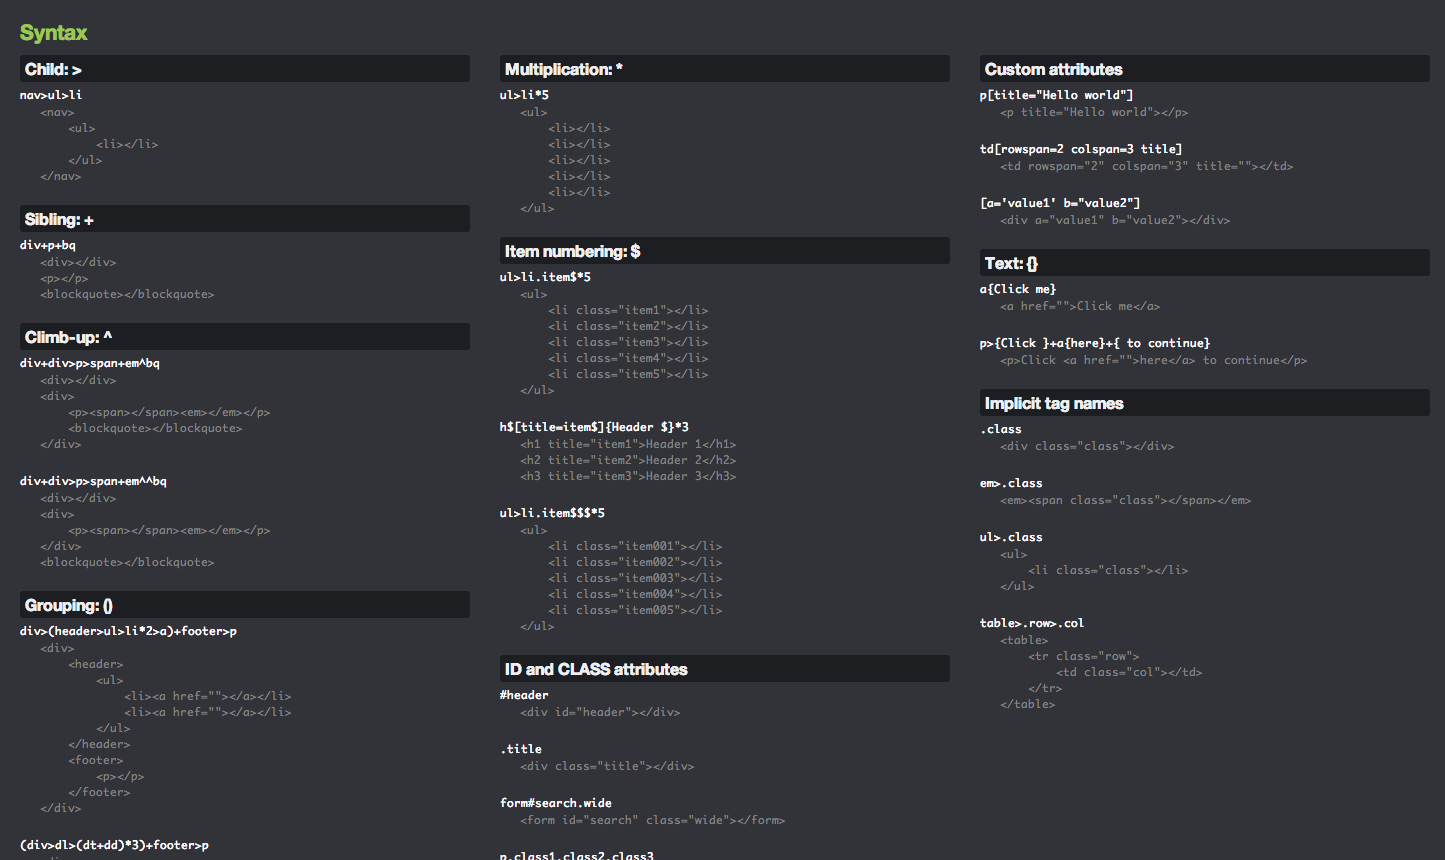The image size is (1445, 860).
Task: Select the div+p+bq abbreviation
Action: [48, 245]
